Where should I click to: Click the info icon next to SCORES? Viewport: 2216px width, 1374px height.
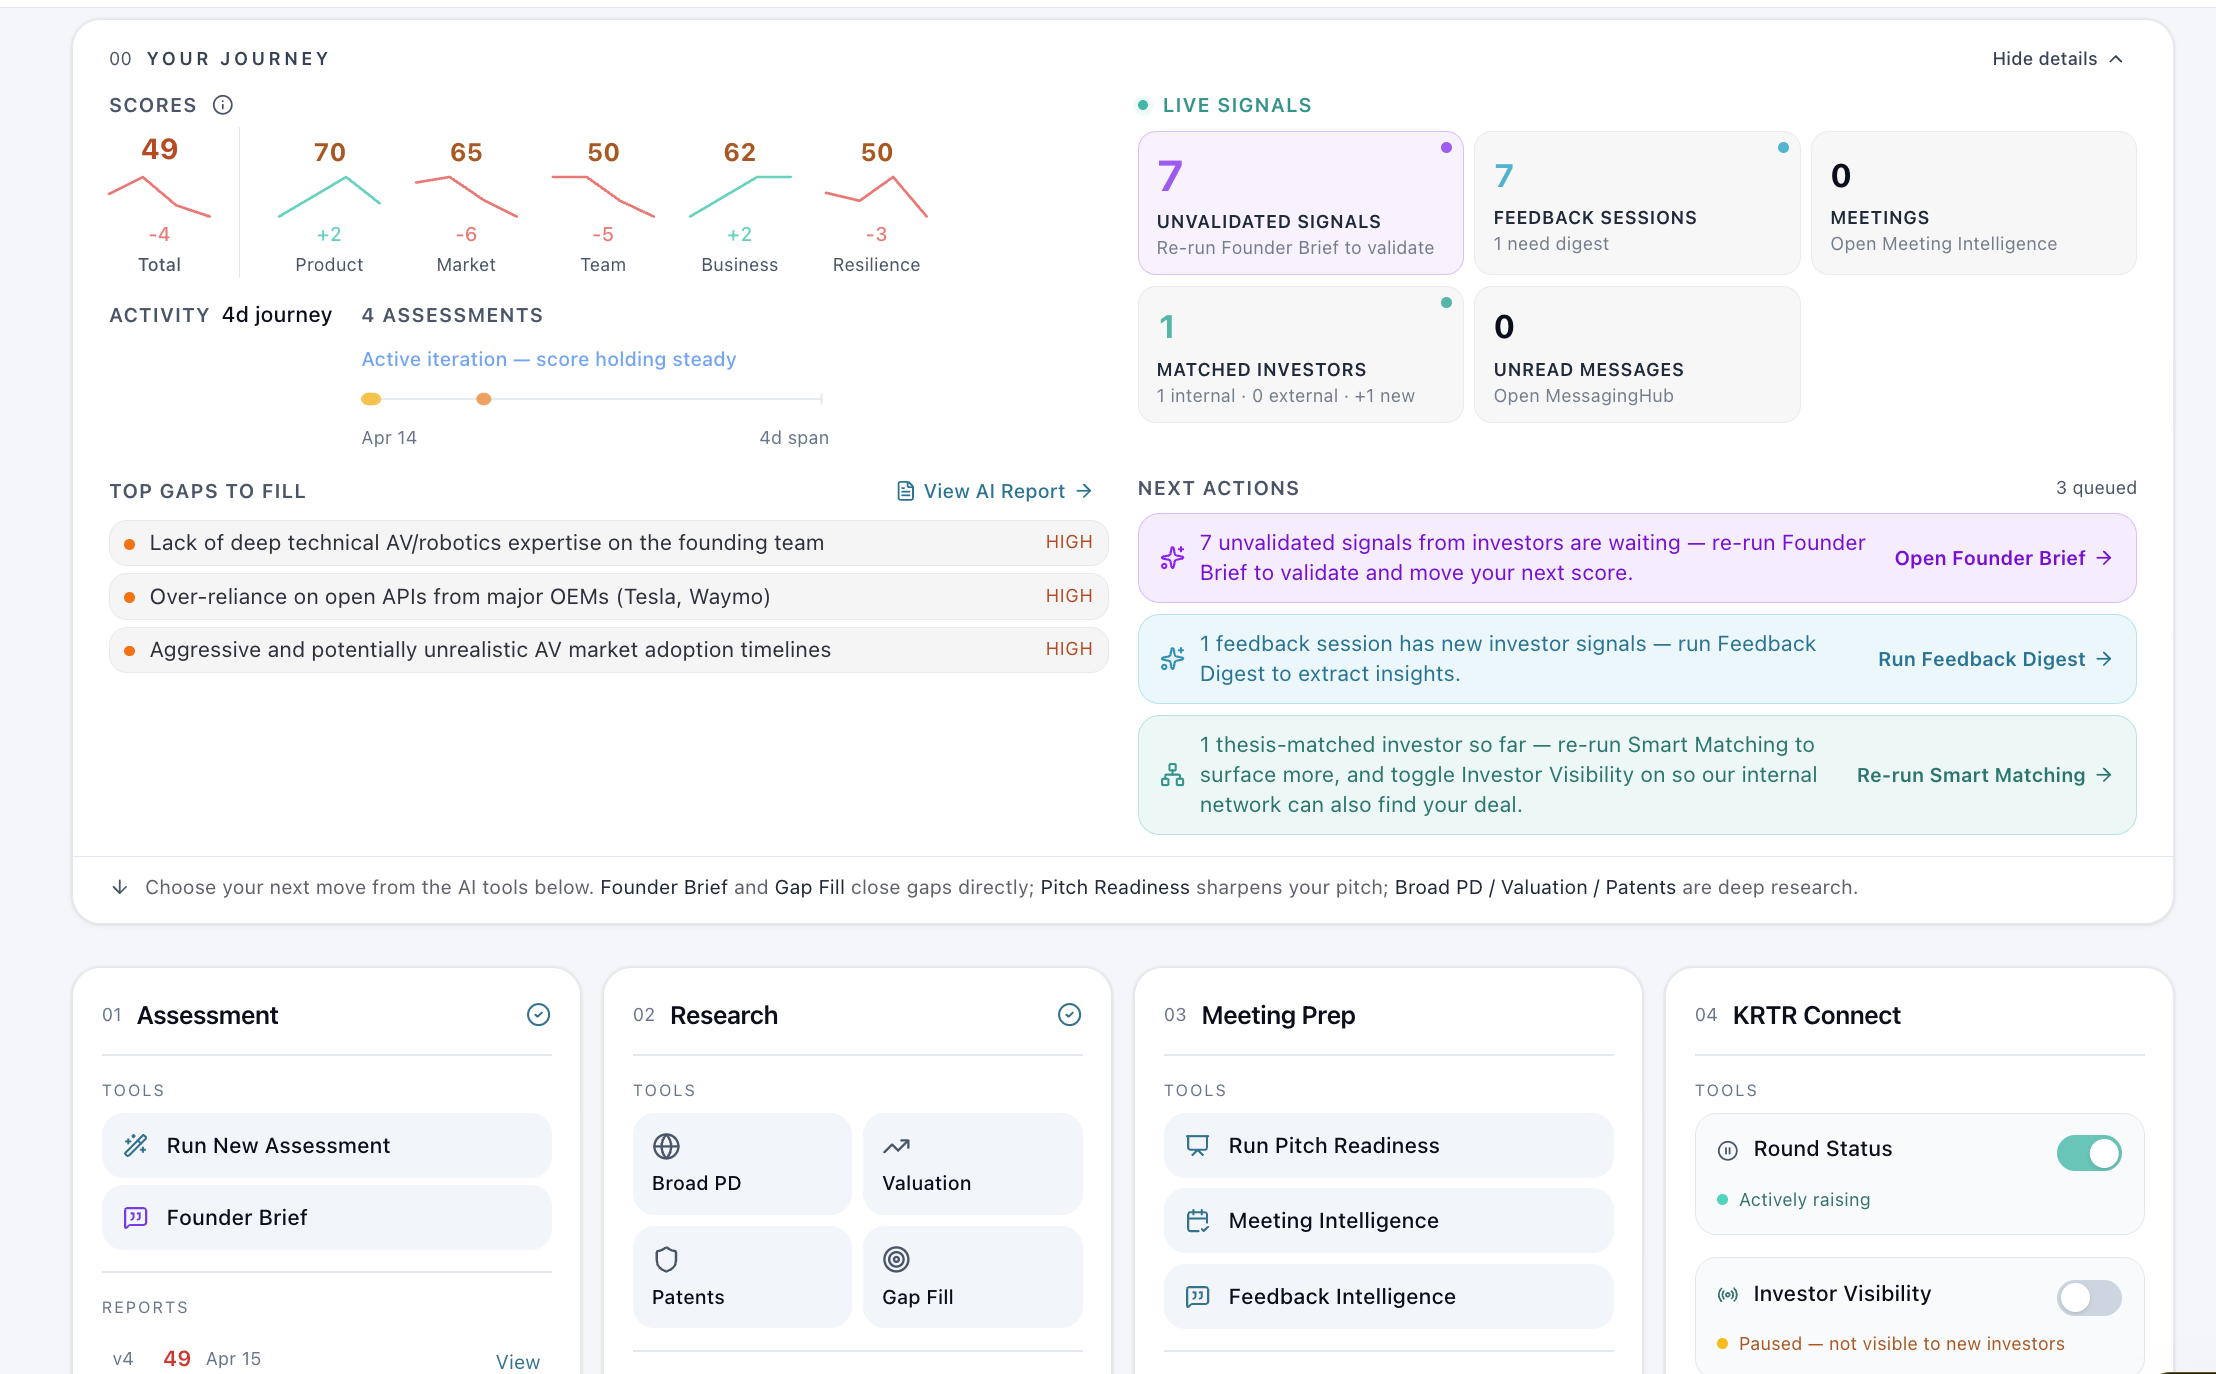tap(222, 104)
